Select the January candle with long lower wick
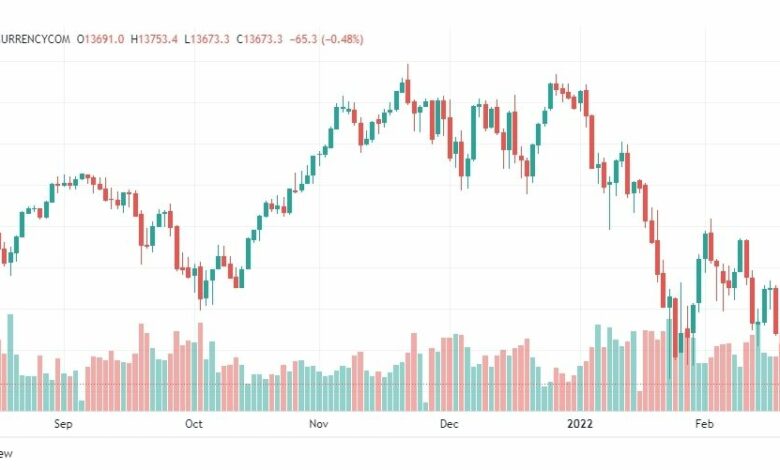 click(610, 206)
